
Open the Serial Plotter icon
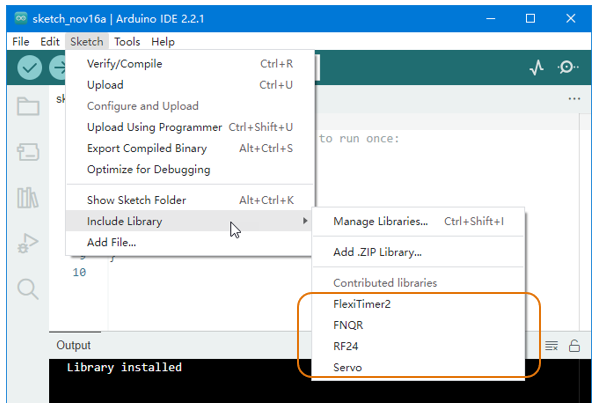tap(537, 68)
